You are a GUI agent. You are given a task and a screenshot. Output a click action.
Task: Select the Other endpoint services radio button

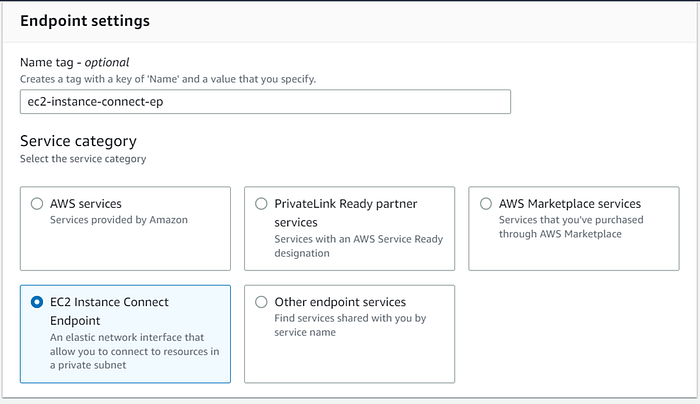[x=261, y=302]
